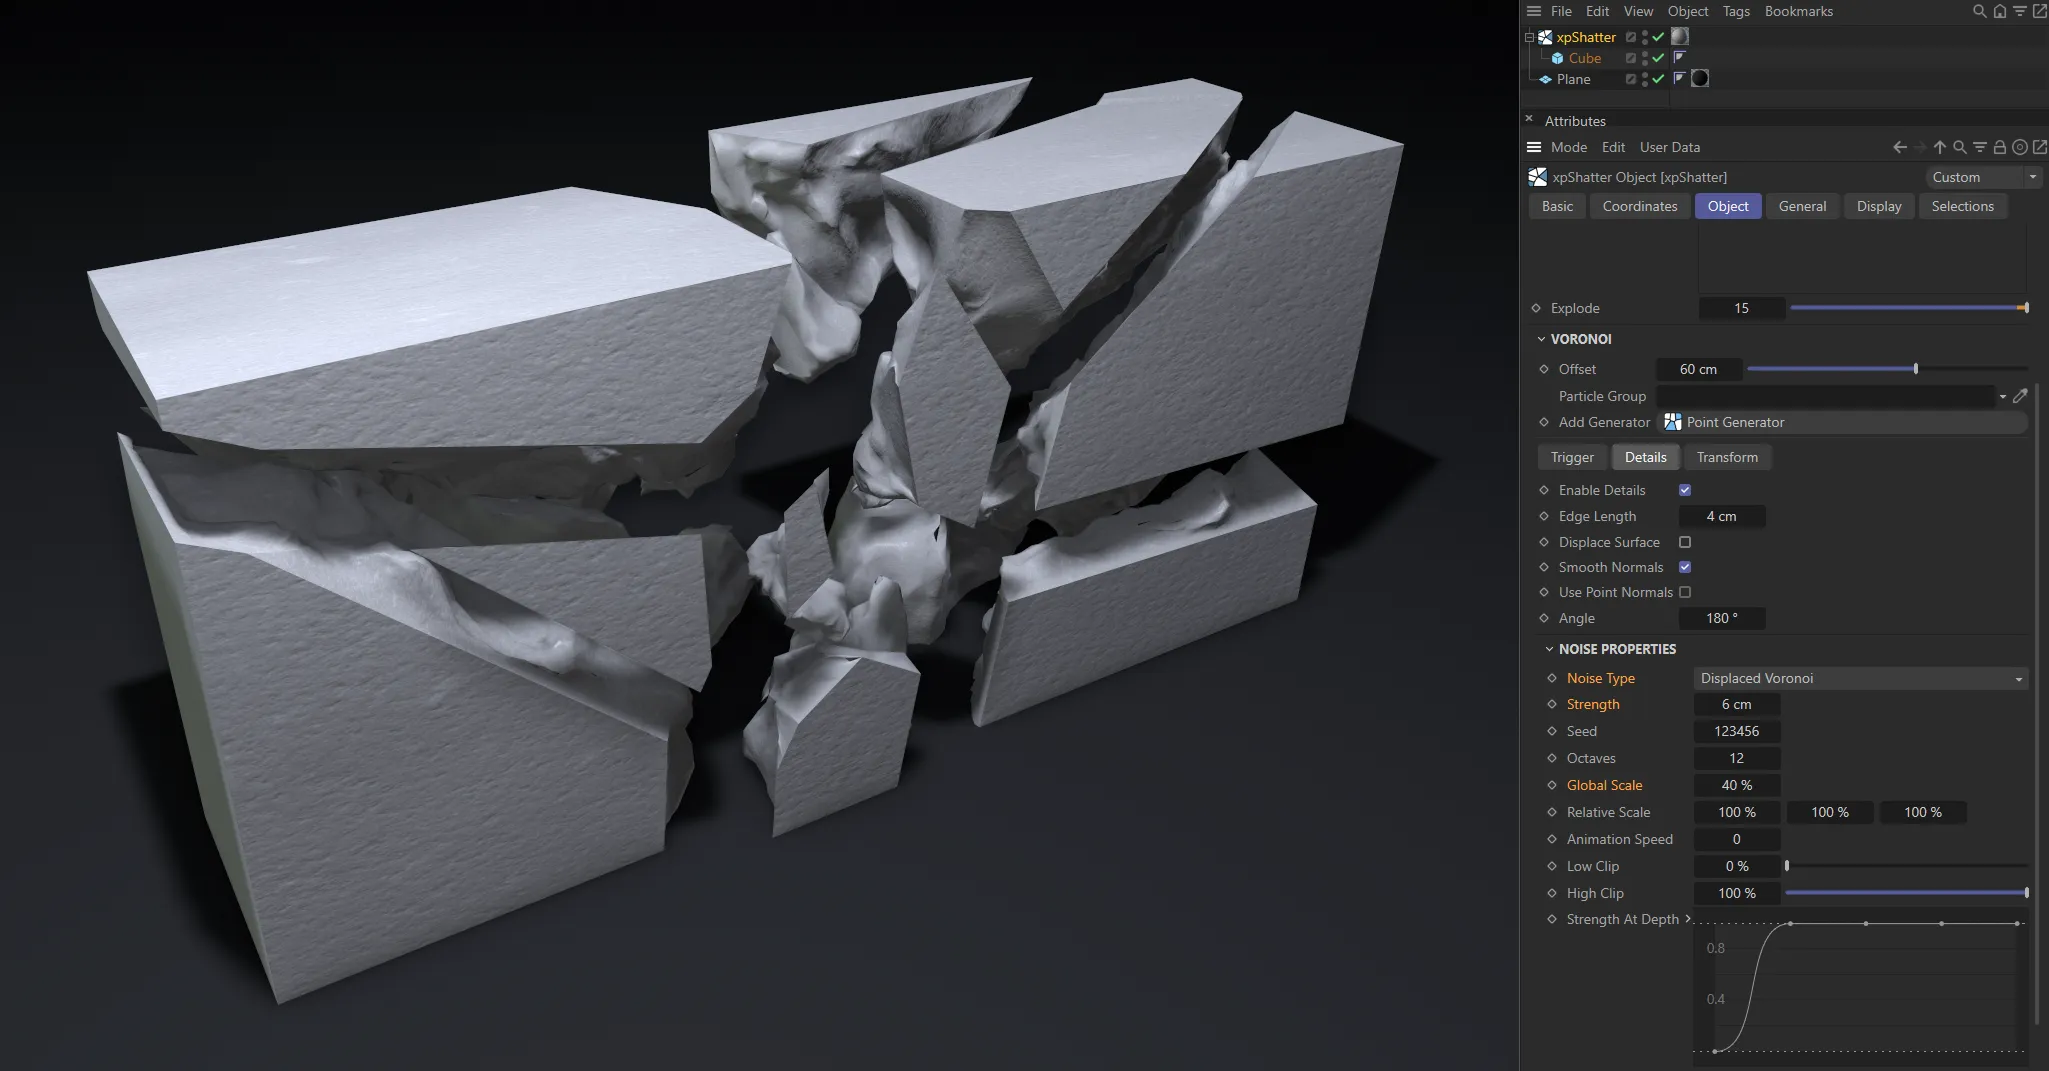Open the Attributes panel lock icon
This screenshot has height=1071, width=2049.
click(x=1999, y=147)
